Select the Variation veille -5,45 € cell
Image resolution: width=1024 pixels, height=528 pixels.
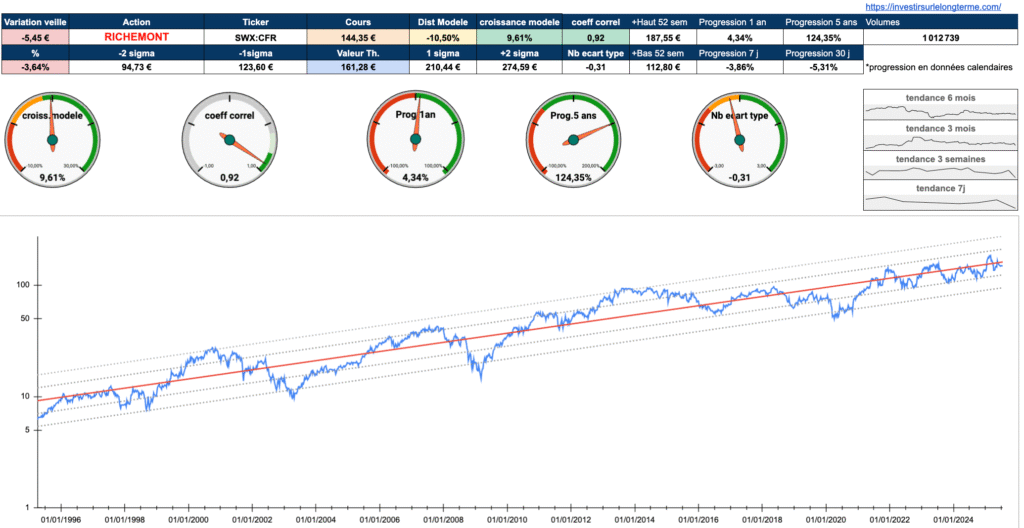click(x=35, y=36)
